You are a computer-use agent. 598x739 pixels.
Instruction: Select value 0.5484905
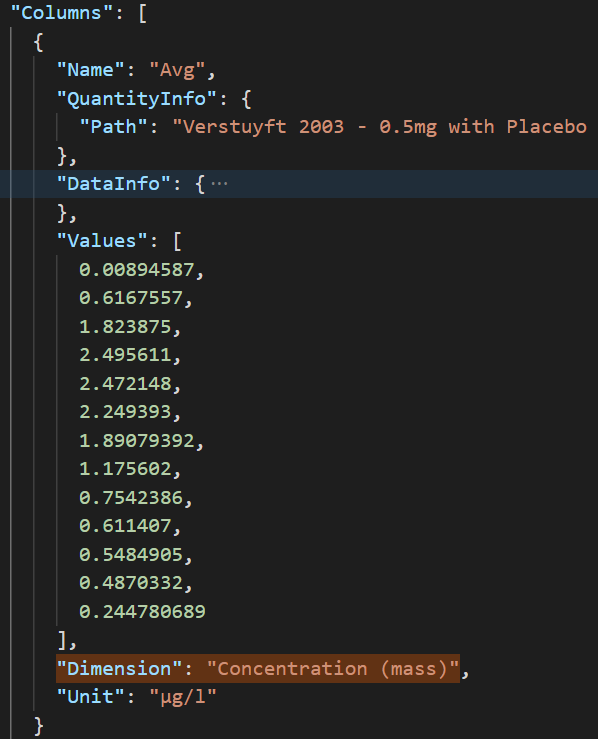(131, 555)
